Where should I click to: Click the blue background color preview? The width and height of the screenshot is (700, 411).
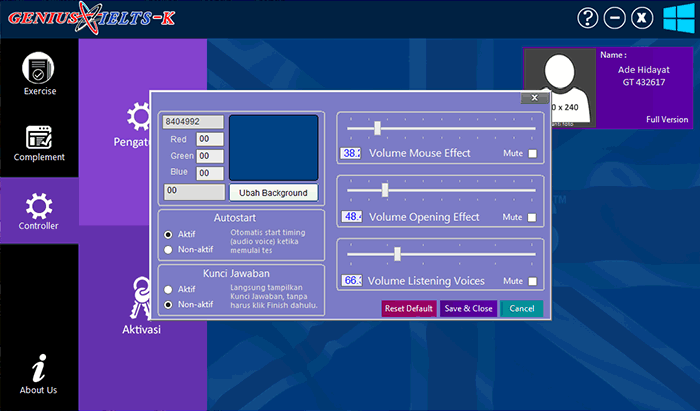(273, 147)
